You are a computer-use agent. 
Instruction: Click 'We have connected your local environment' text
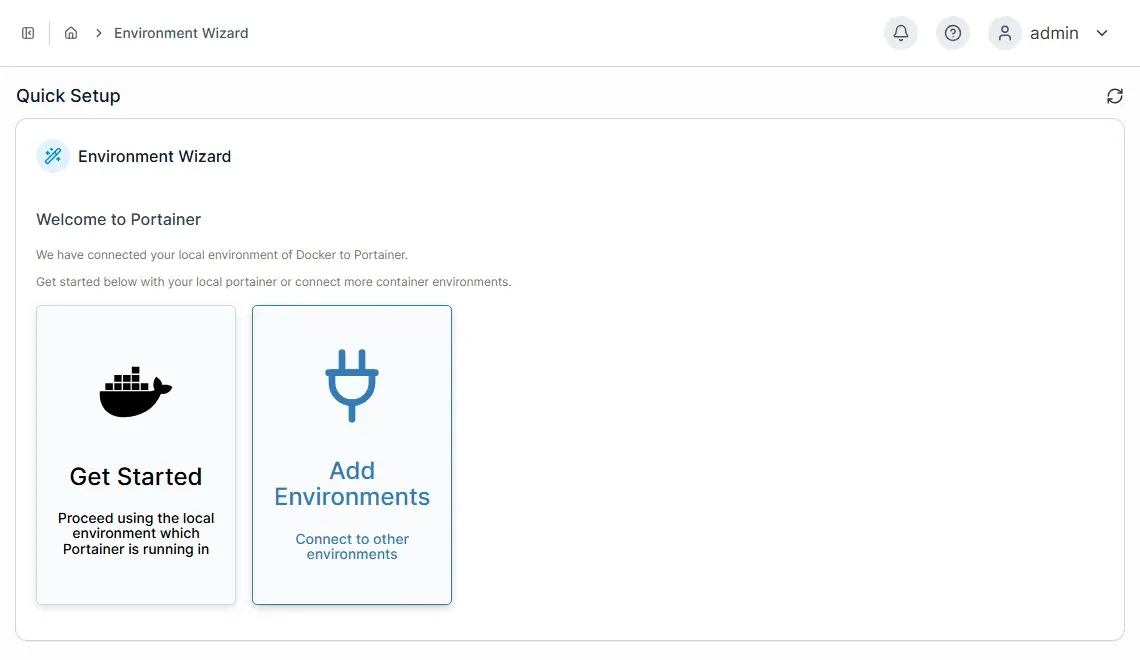pyautogui.click(x=222, y=254)
